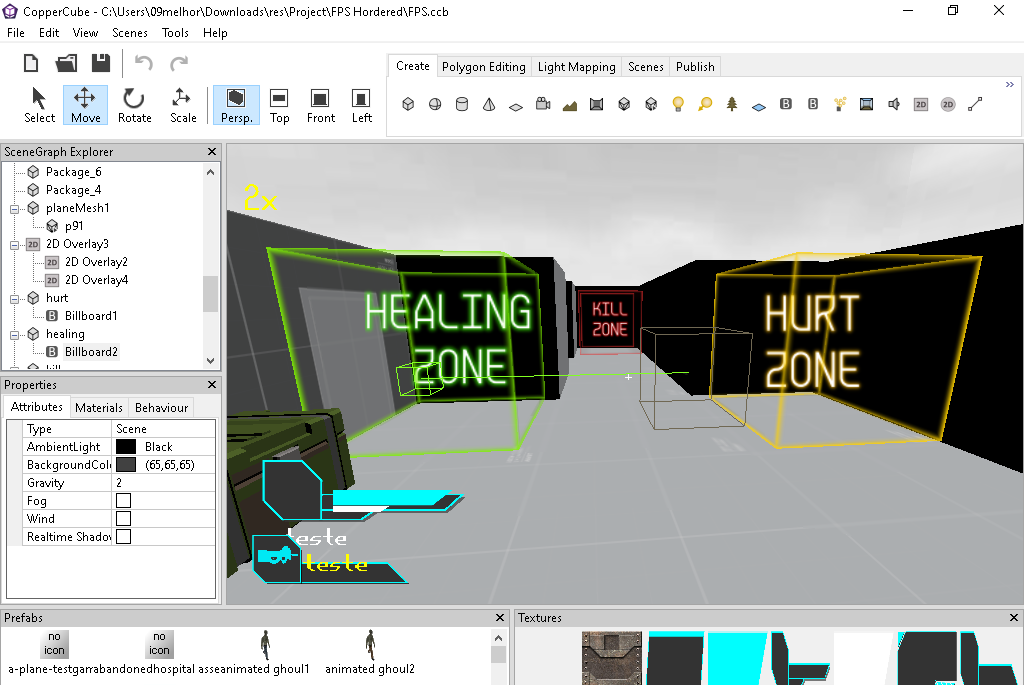
Task: Add a 3D sound with the speaker icon
Action: tap(894, 104)
